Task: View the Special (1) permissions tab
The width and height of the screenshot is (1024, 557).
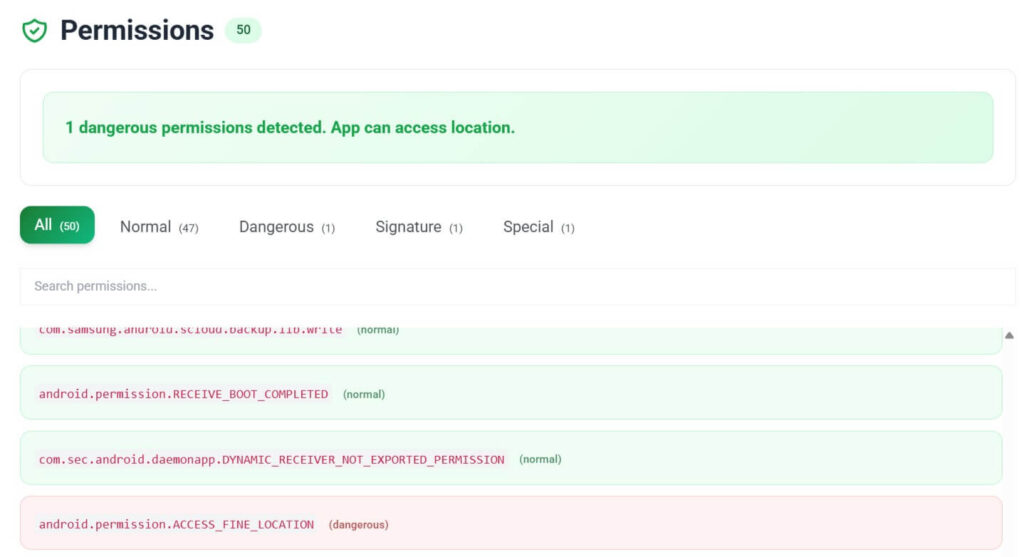Action: tap(539, 227)
